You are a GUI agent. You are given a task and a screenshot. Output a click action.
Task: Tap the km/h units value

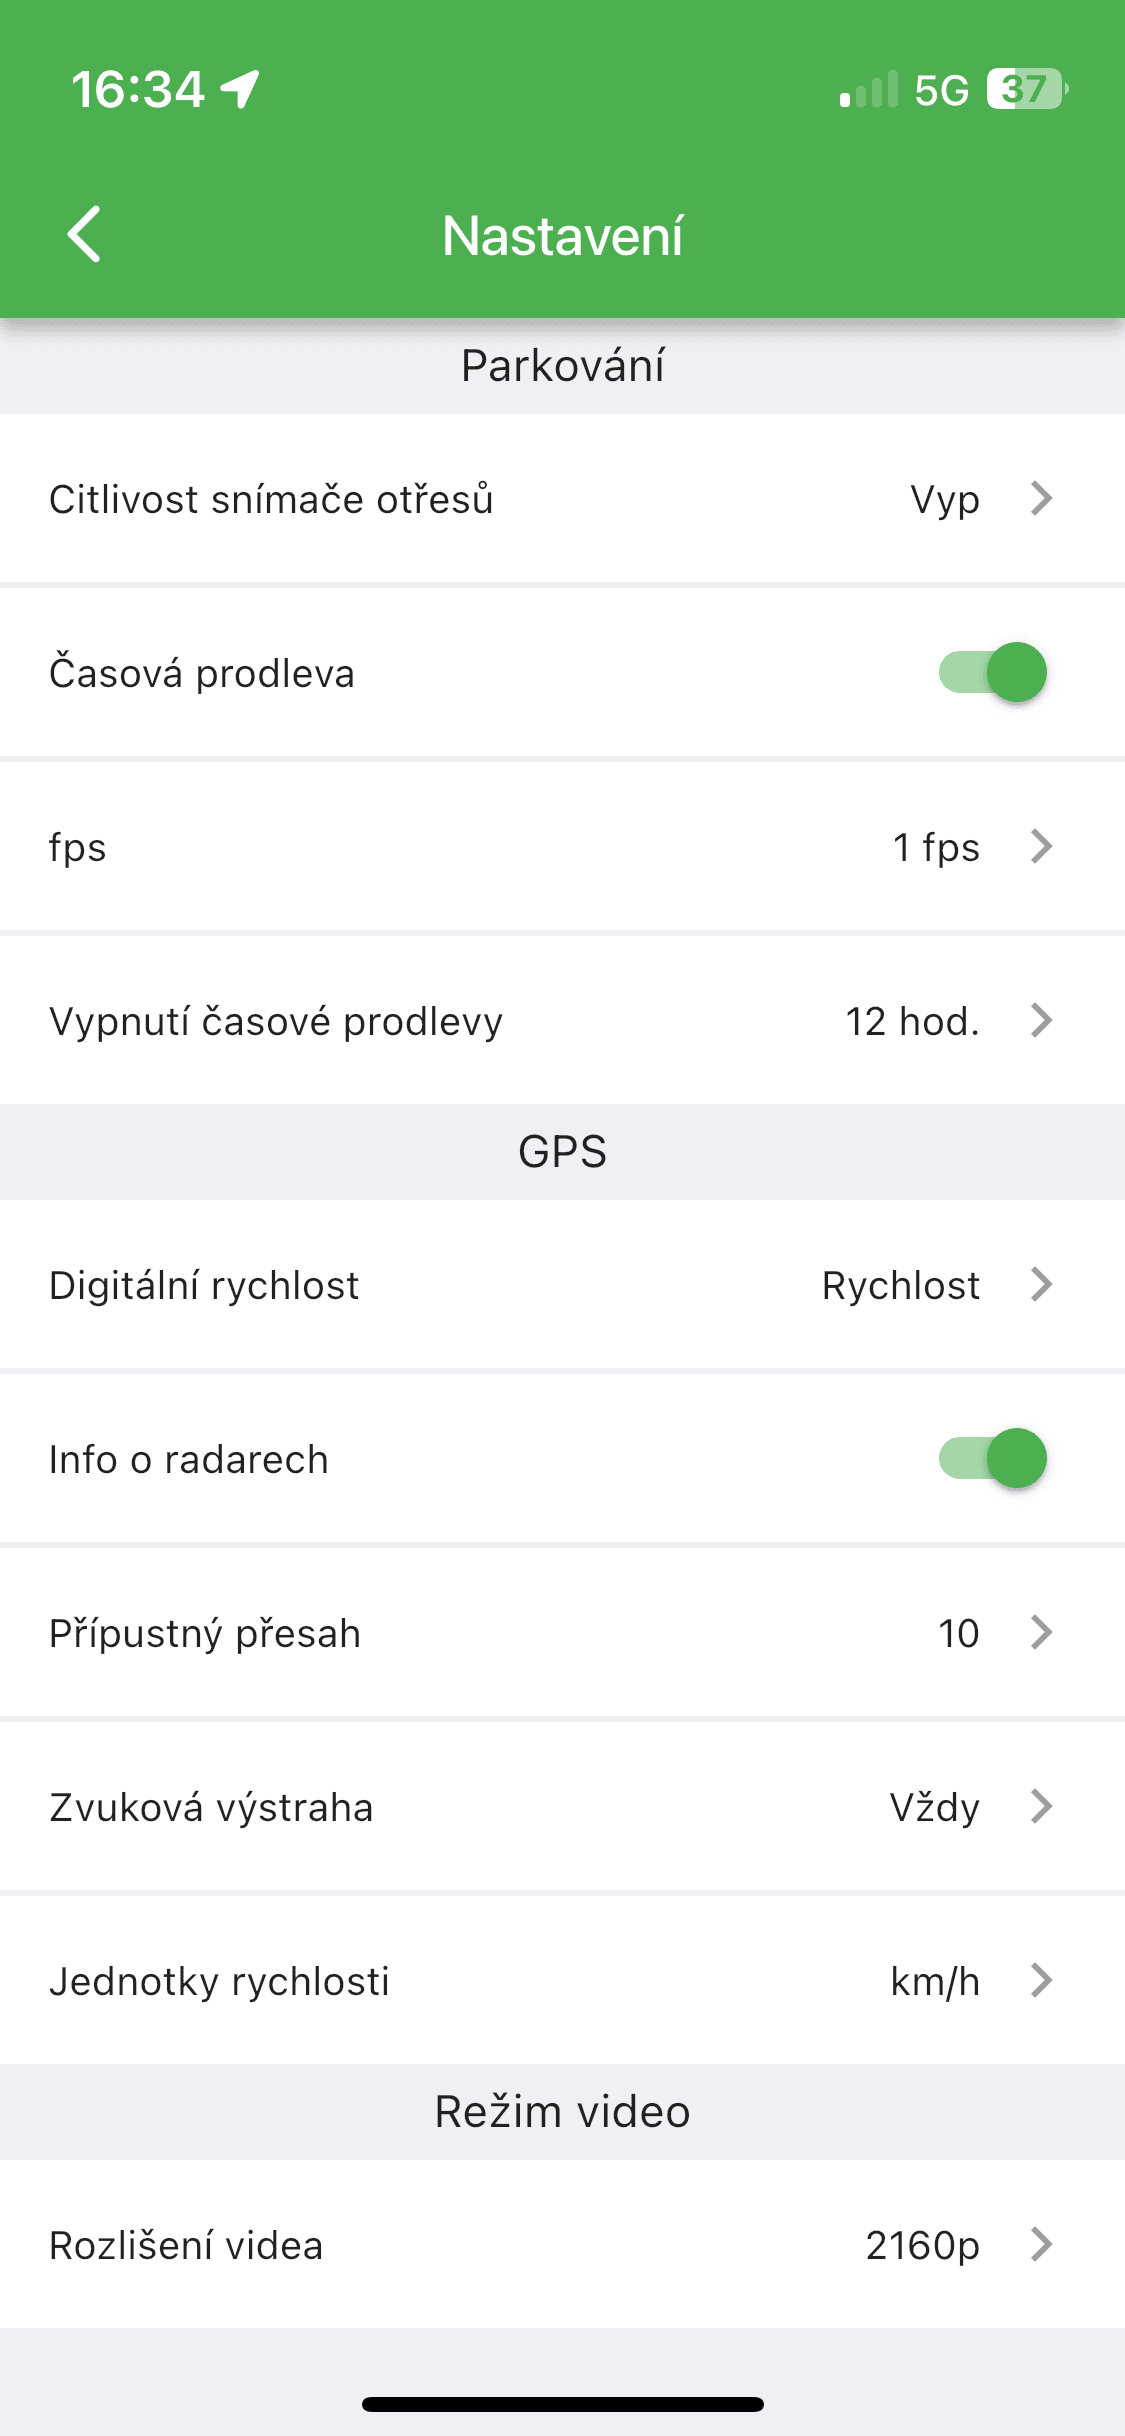(935, 1981)
